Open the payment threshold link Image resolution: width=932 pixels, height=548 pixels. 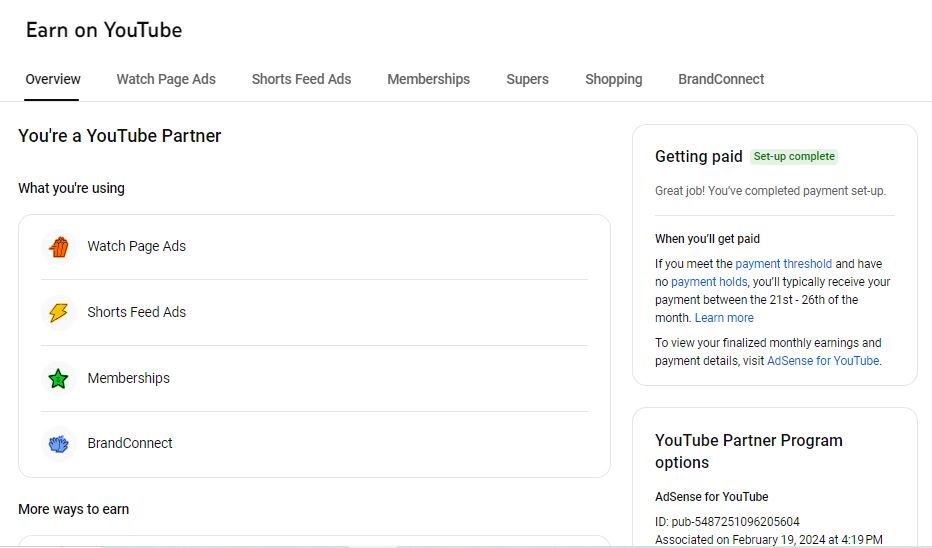783,264
